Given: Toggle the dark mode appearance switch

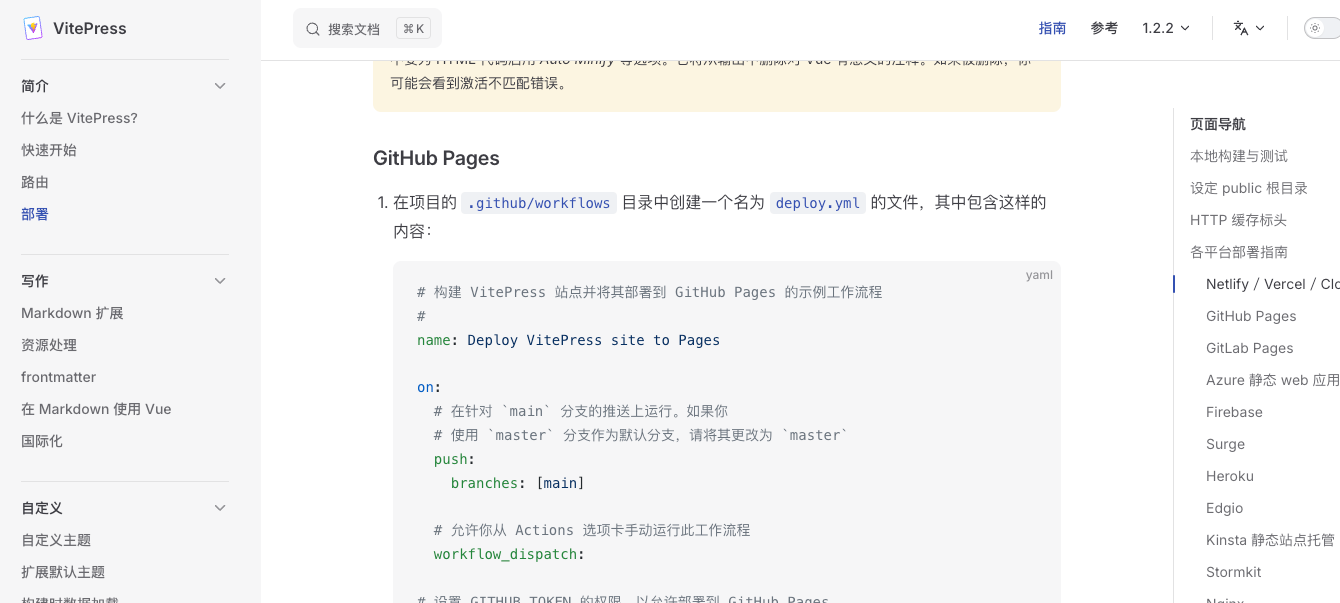Looking at the screenshot, I should coord(1322,28).
